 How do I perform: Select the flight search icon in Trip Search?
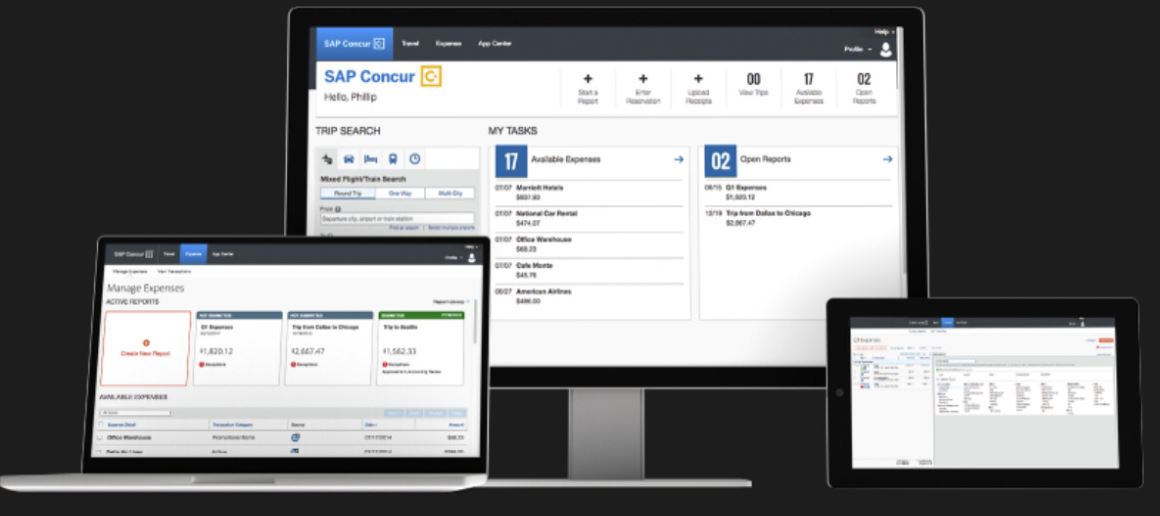(x=327, y=159)
